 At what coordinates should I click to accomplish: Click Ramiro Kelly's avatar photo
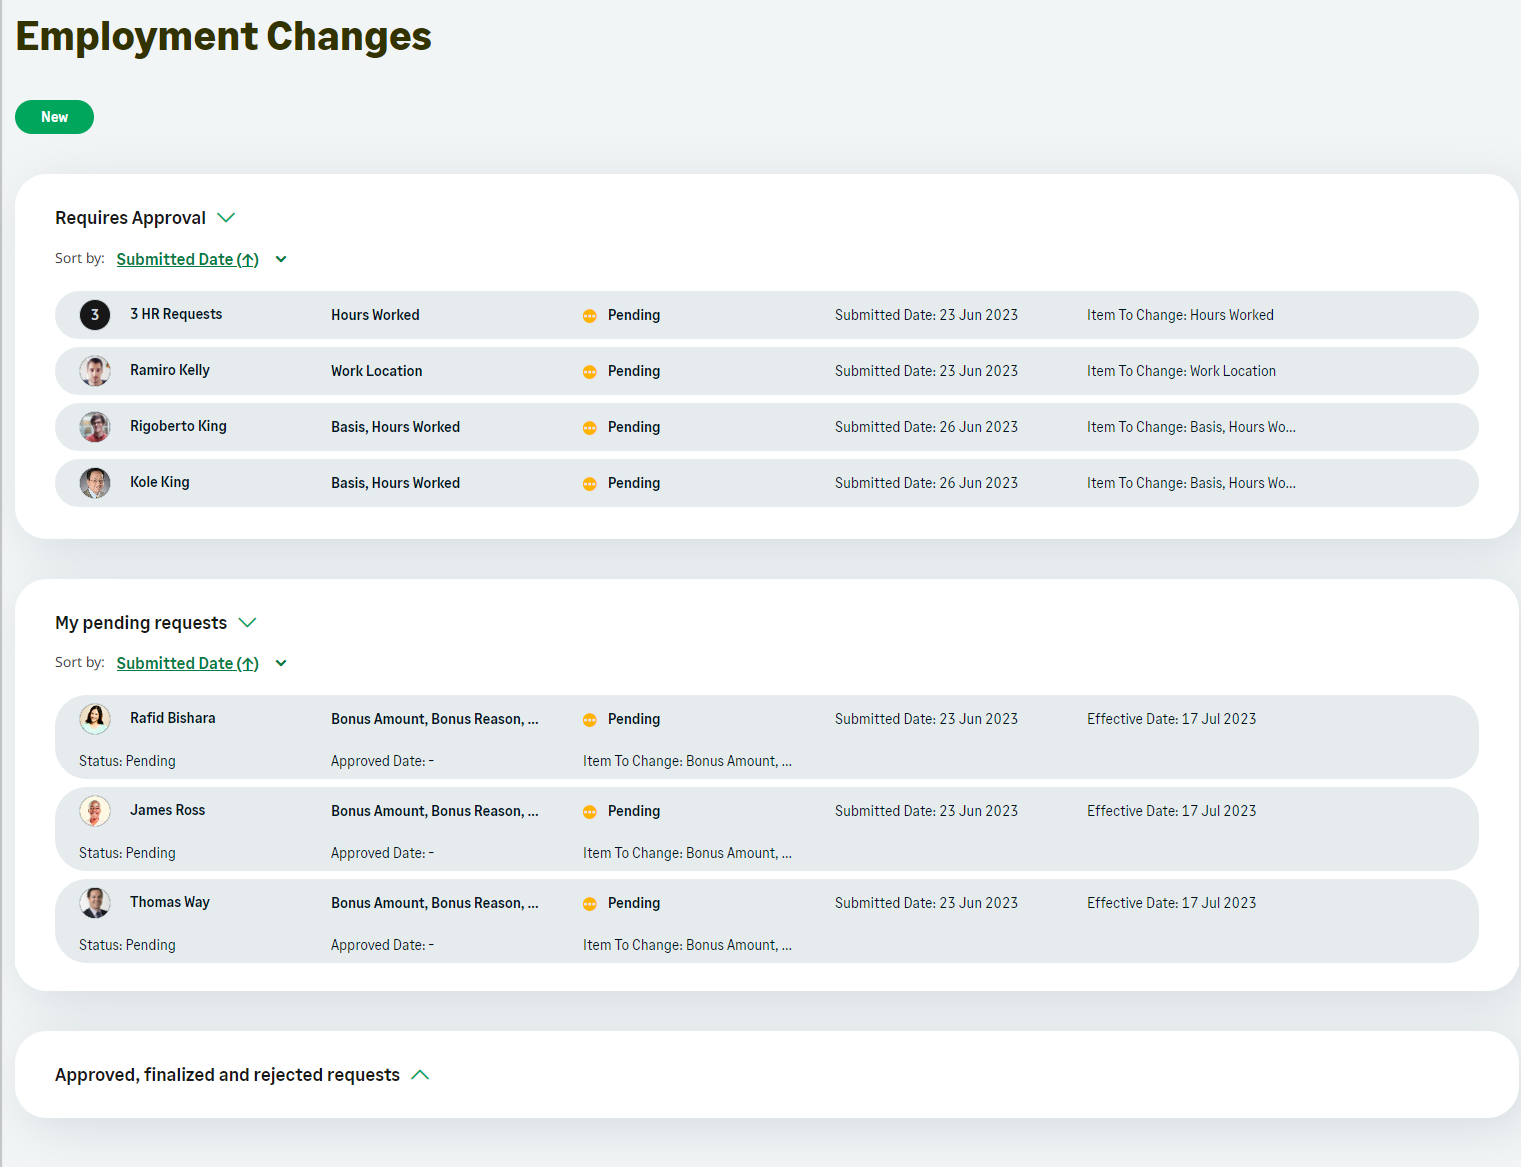pyautogui.click(x=95, y=371)
